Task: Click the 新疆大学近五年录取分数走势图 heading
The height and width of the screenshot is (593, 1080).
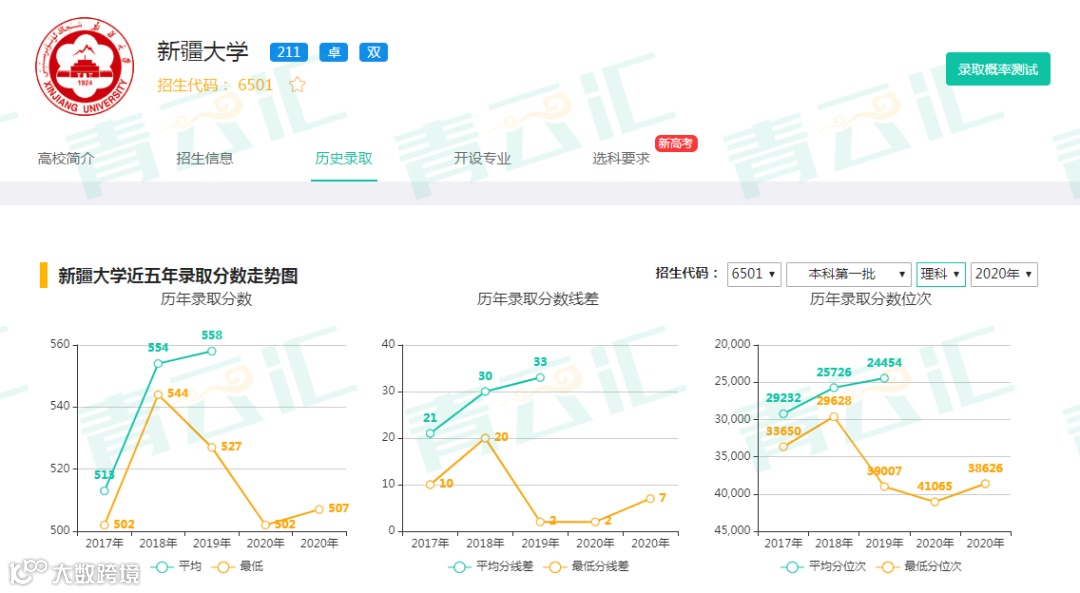Action: (x=178, y=275)
